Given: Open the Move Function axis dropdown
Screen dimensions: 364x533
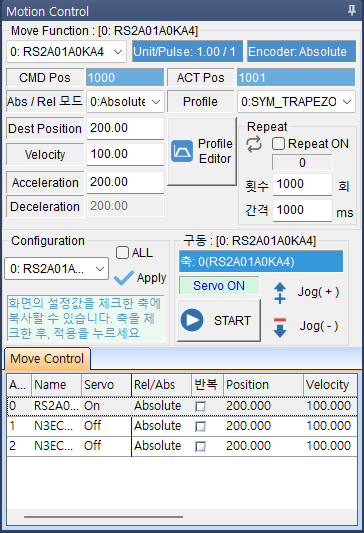Looking at the screenshot, I should [66, 52].
